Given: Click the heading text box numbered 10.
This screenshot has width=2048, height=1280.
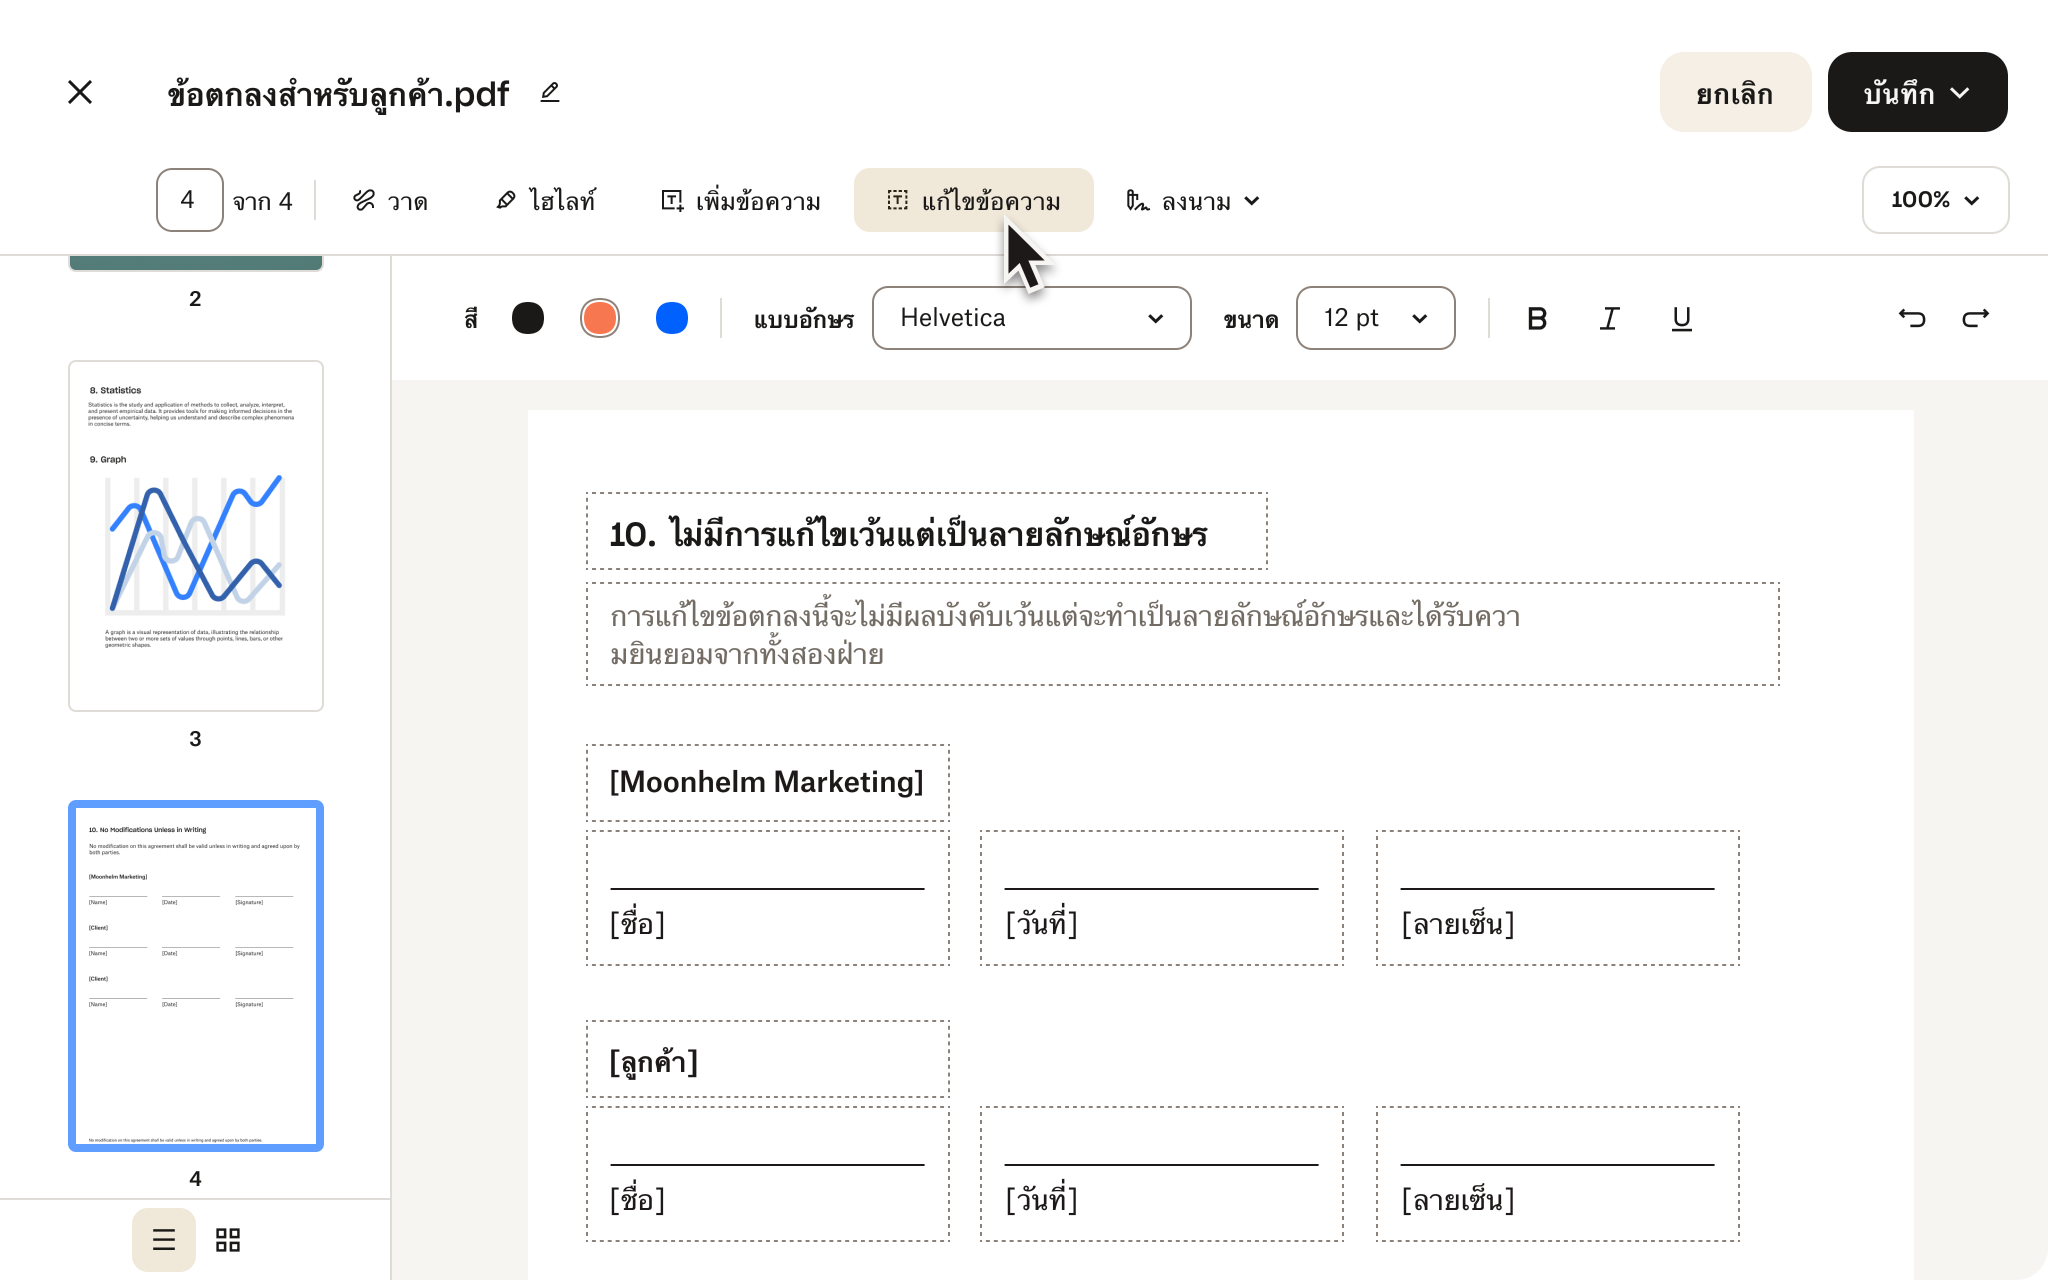Looking at the screenshot, I should [927, 531].
